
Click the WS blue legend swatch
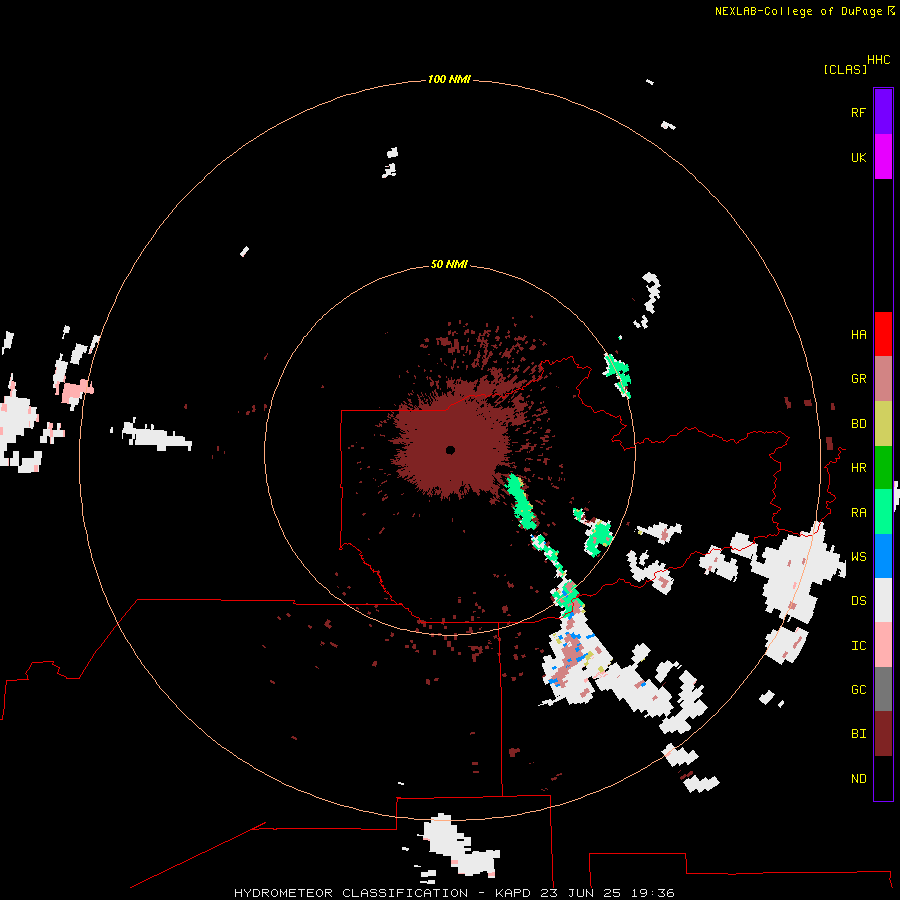tap(883, 556)
